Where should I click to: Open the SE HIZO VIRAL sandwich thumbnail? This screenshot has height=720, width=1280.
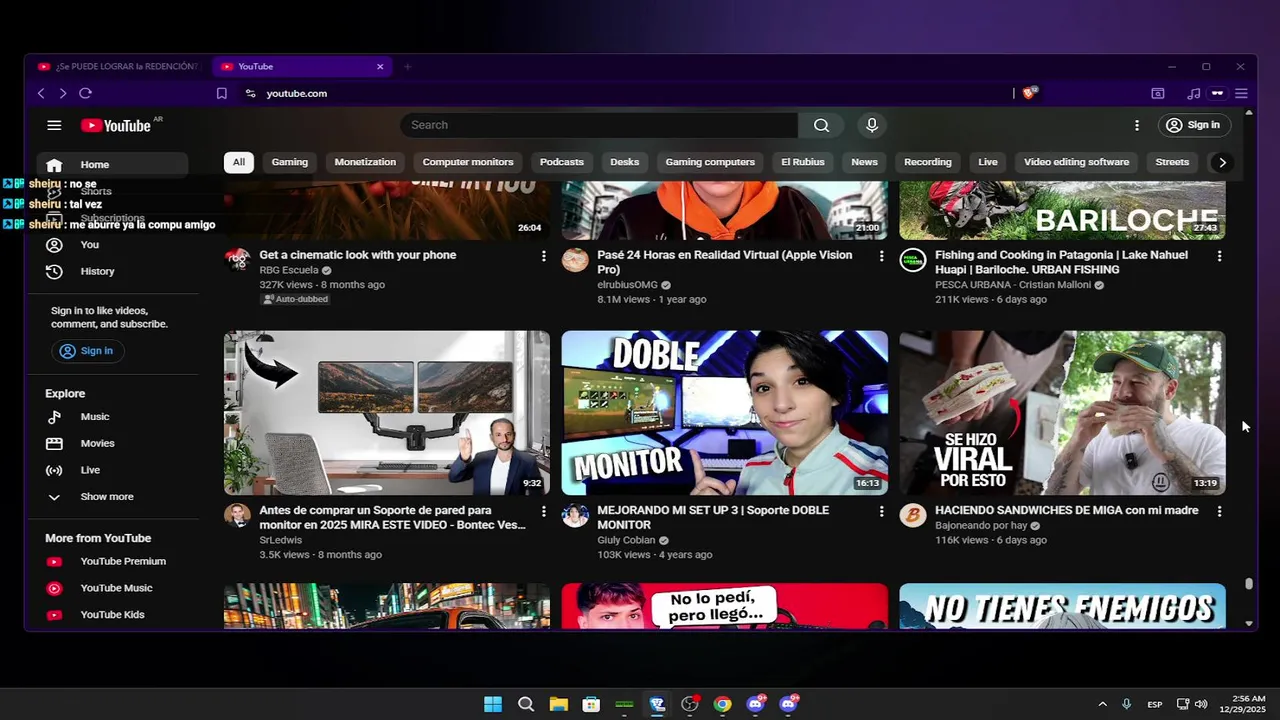tap(1062, 413)
